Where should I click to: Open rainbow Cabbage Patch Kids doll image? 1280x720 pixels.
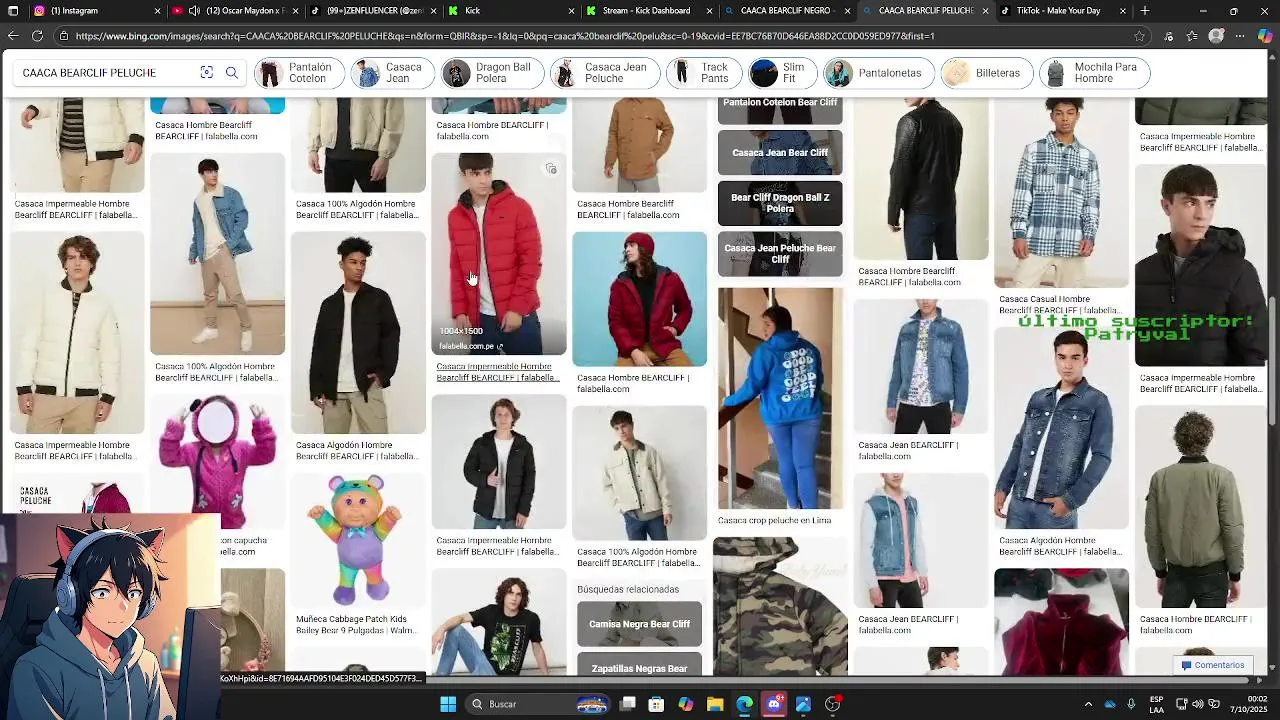358,540
